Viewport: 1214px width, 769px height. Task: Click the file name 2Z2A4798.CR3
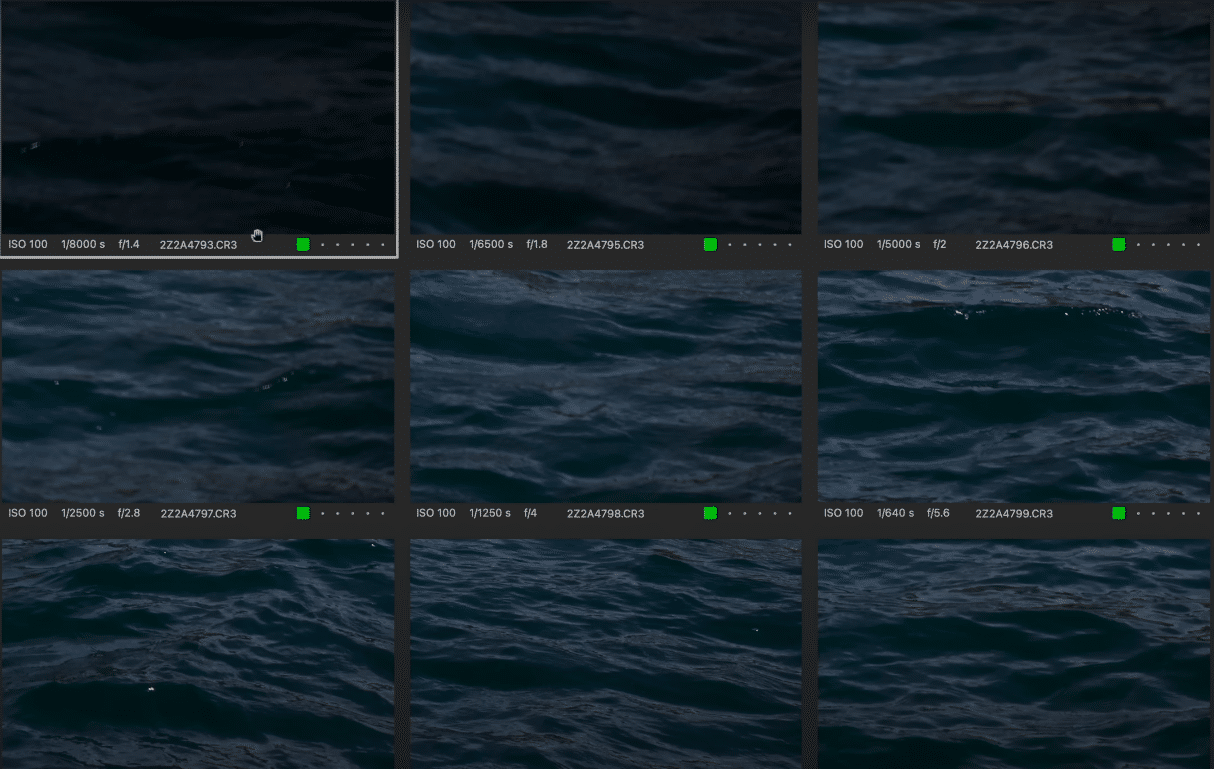(x=605, y=514)
